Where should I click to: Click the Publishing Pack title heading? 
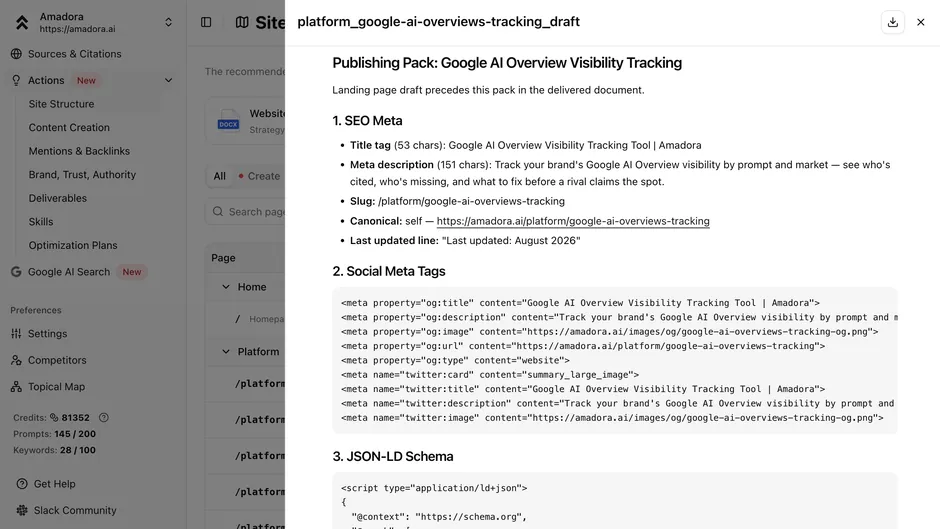tap(507, 63)
